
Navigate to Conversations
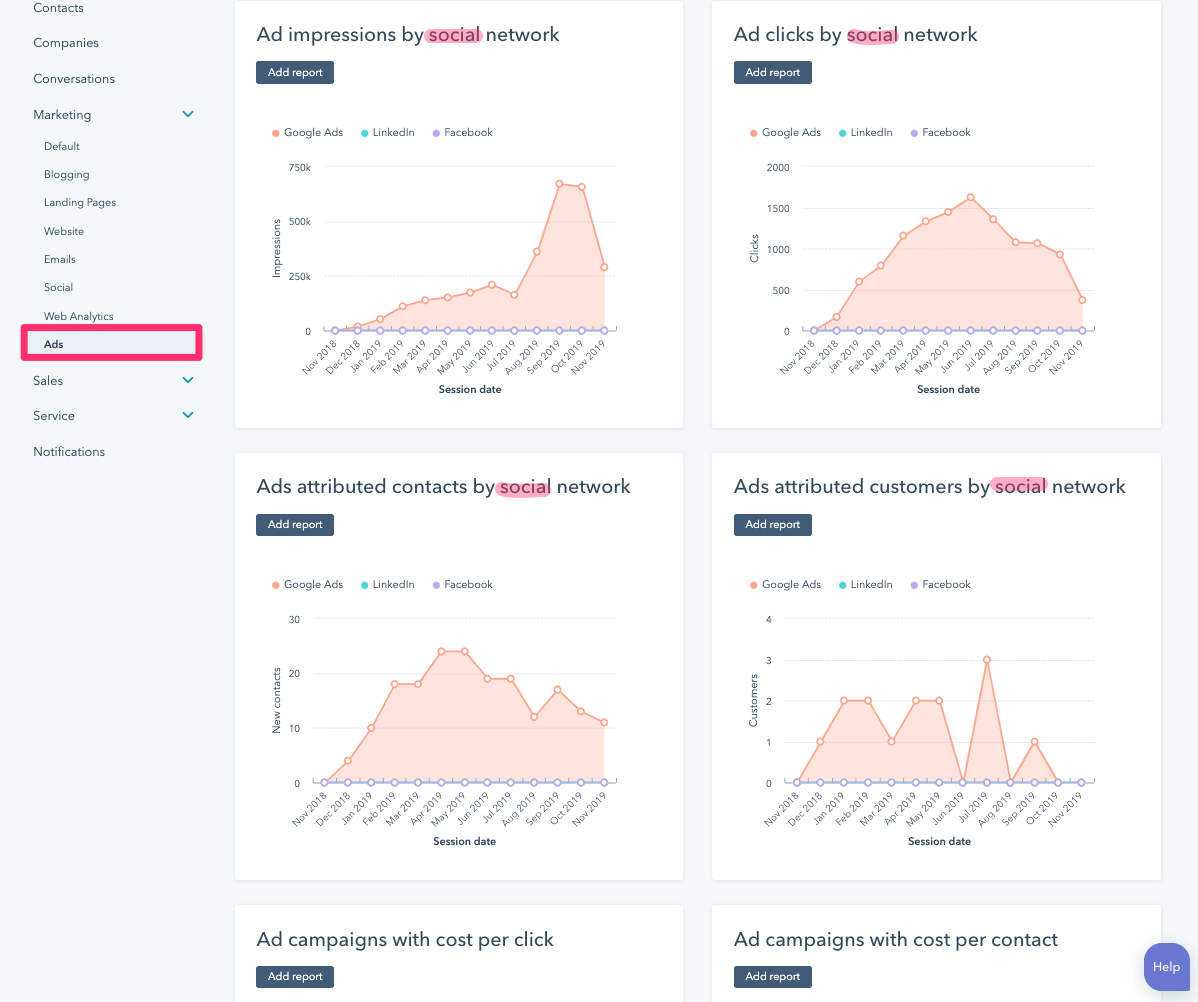click(74, 78)
